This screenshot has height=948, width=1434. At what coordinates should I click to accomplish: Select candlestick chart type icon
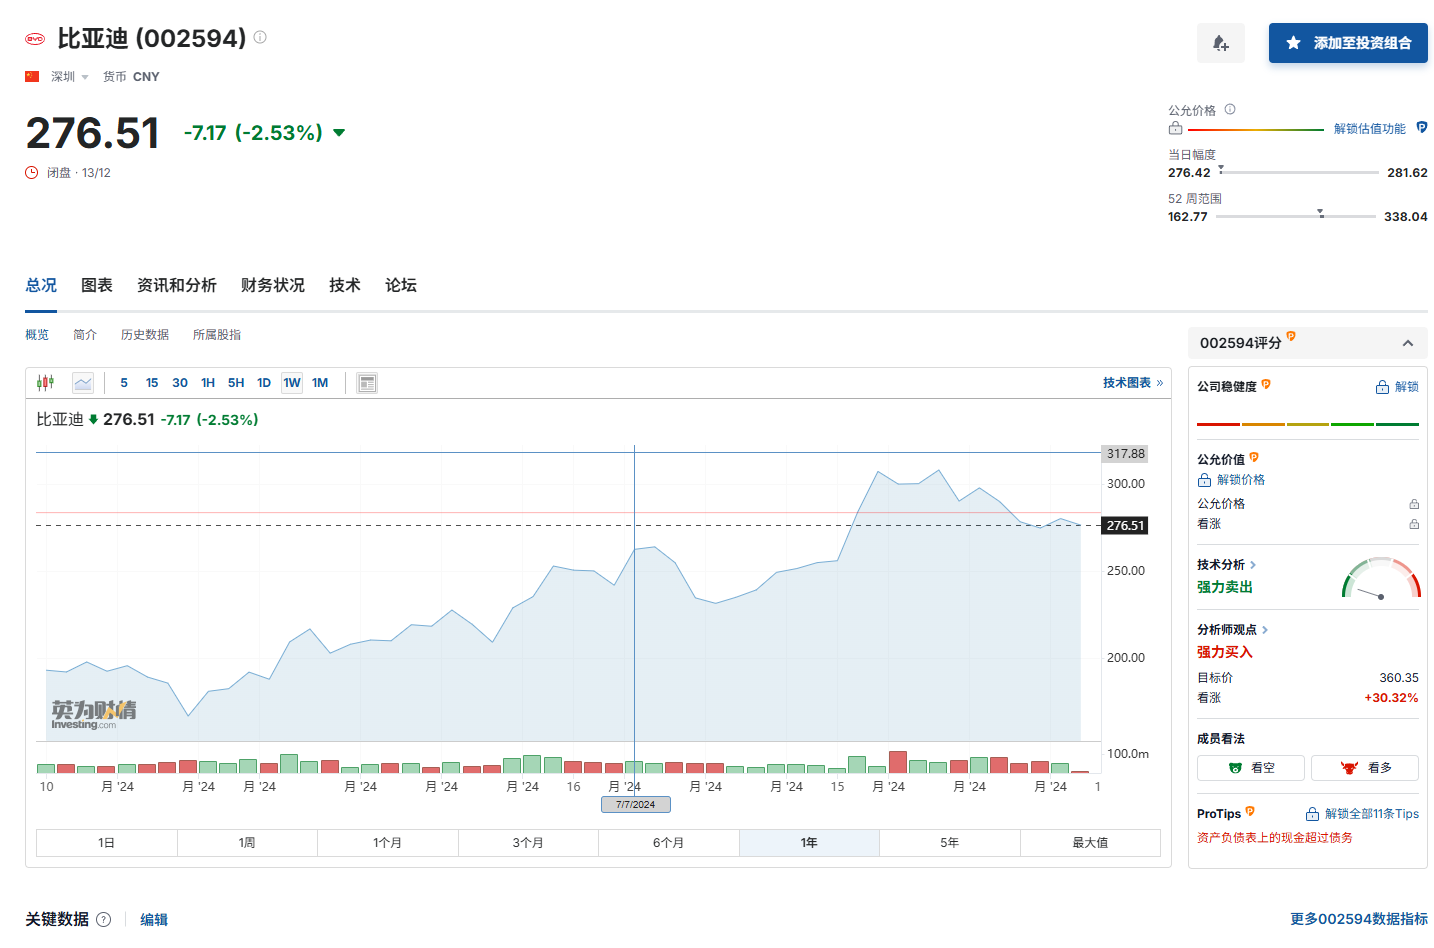click(x=45, y=383)
